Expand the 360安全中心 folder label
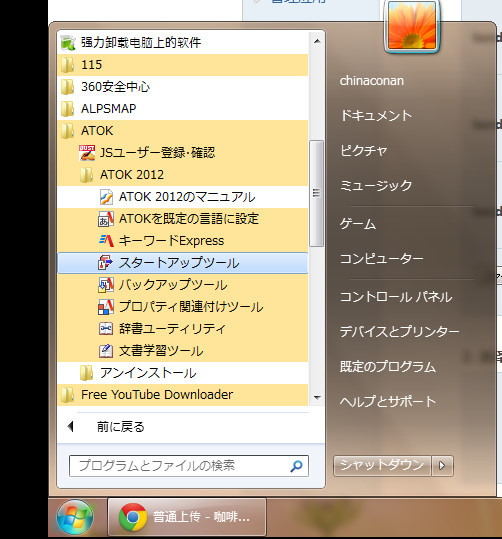The height and width of the screenshot is (539, 502). [116, 87]
